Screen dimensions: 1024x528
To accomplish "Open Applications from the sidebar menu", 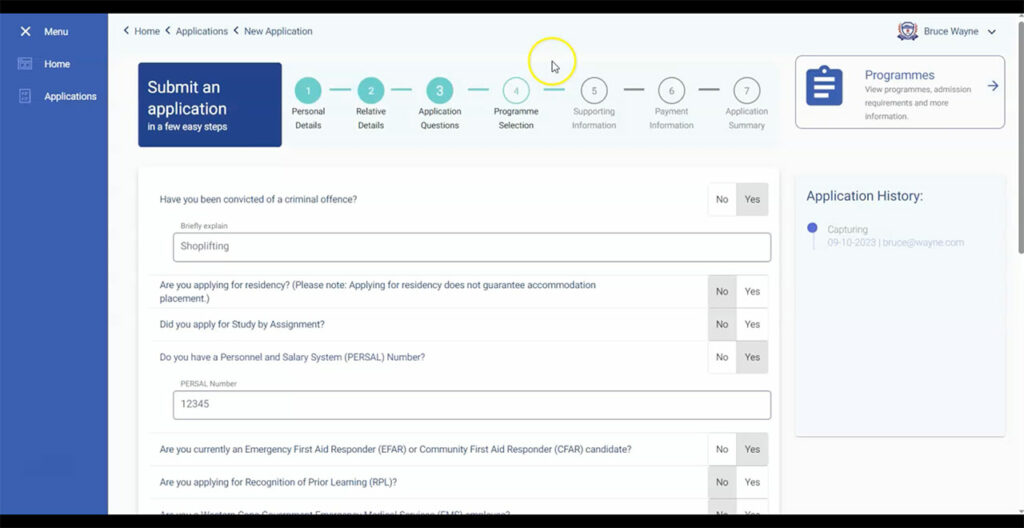I will pyautogui.click(x=70, y=97).
